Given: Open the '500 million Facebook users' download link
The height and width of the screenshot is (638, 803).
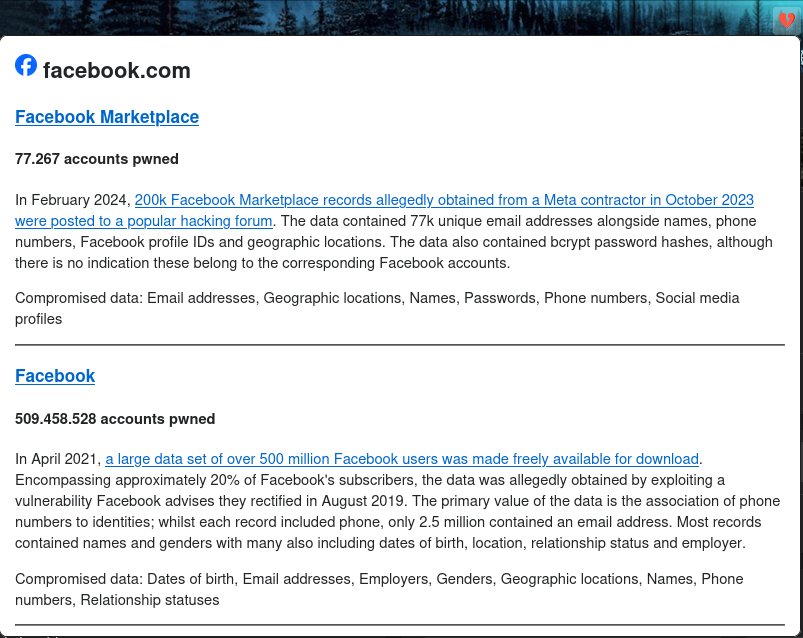Looking at the screenshot, I should coord(402,459).
